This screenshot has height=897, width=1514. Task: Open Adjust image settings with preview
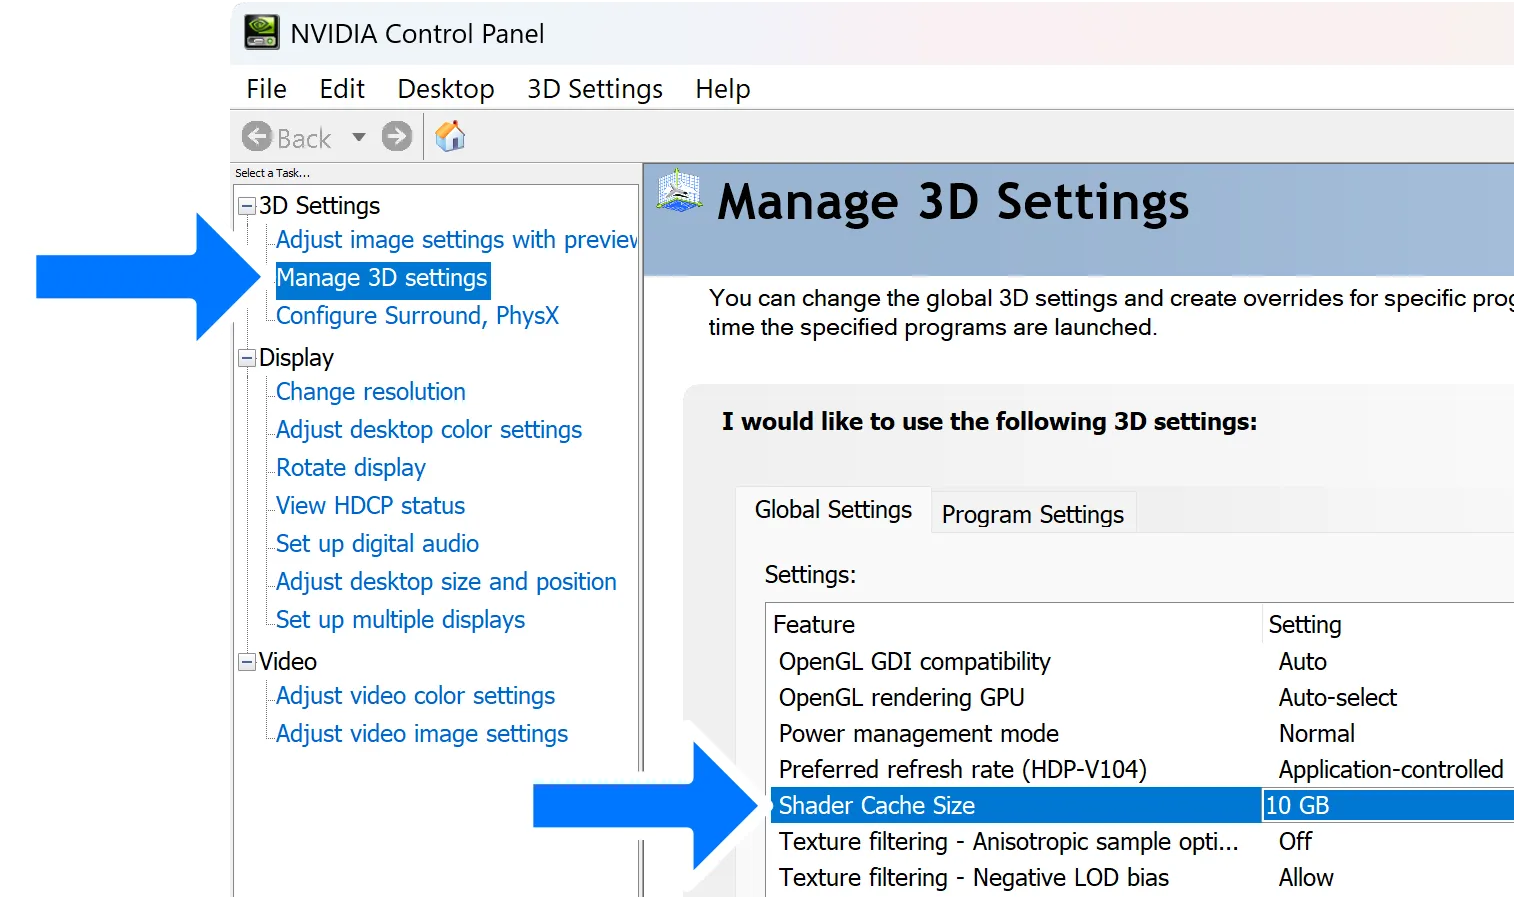pos(455,240)
